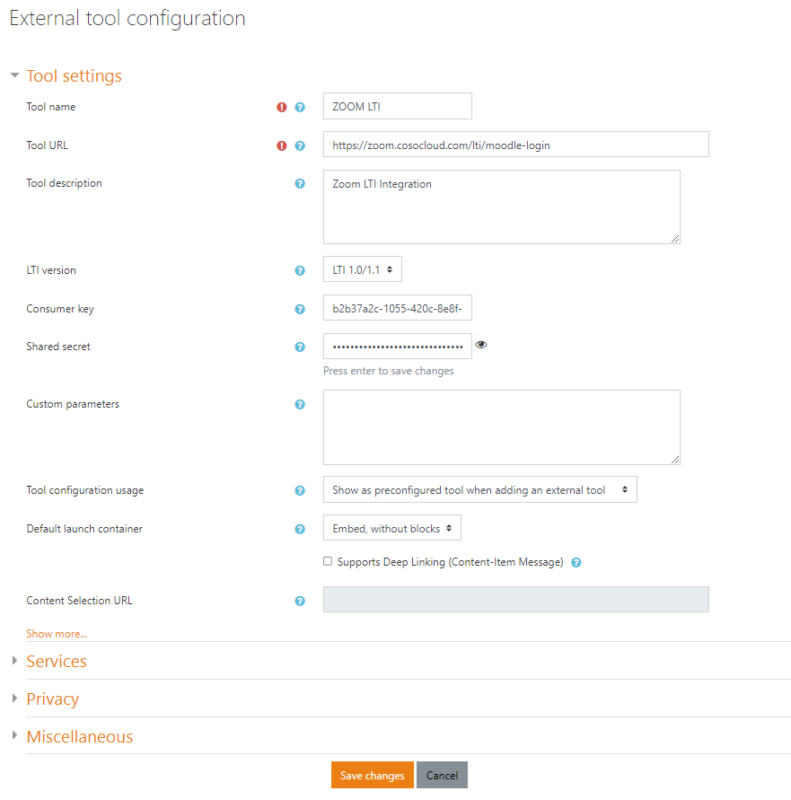Click help icon next to Tool name
Screen dimensions: 791x800
[x=300, y=107]
